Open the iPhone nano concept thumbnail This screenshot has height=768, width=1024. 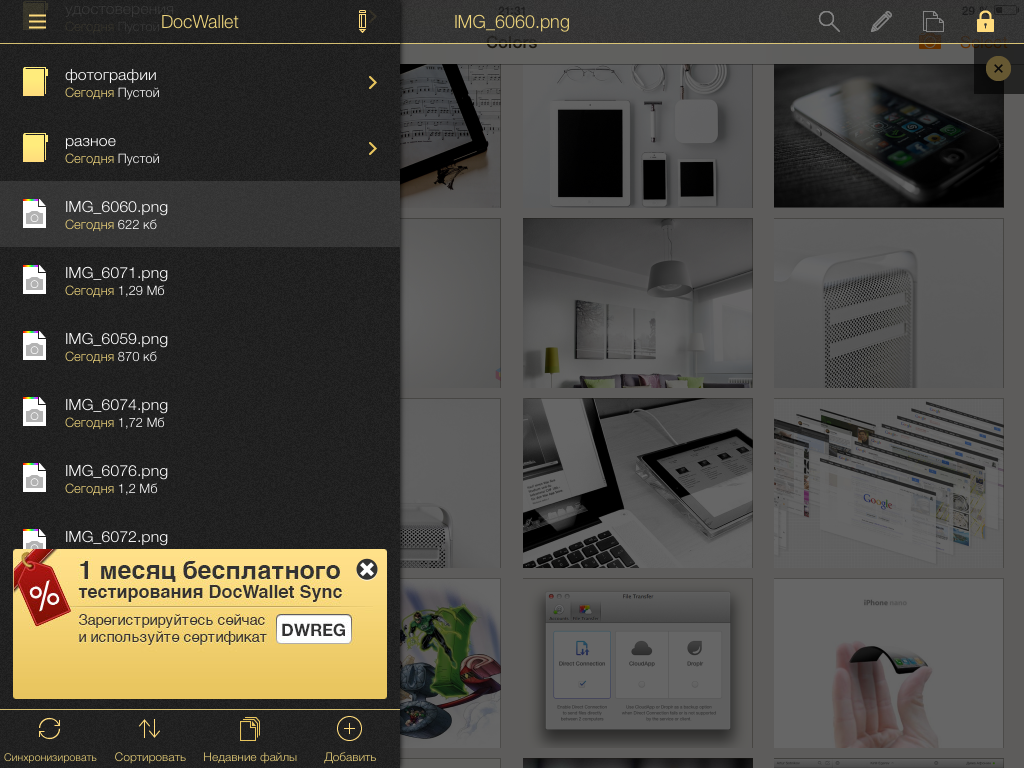pos(888,664)
